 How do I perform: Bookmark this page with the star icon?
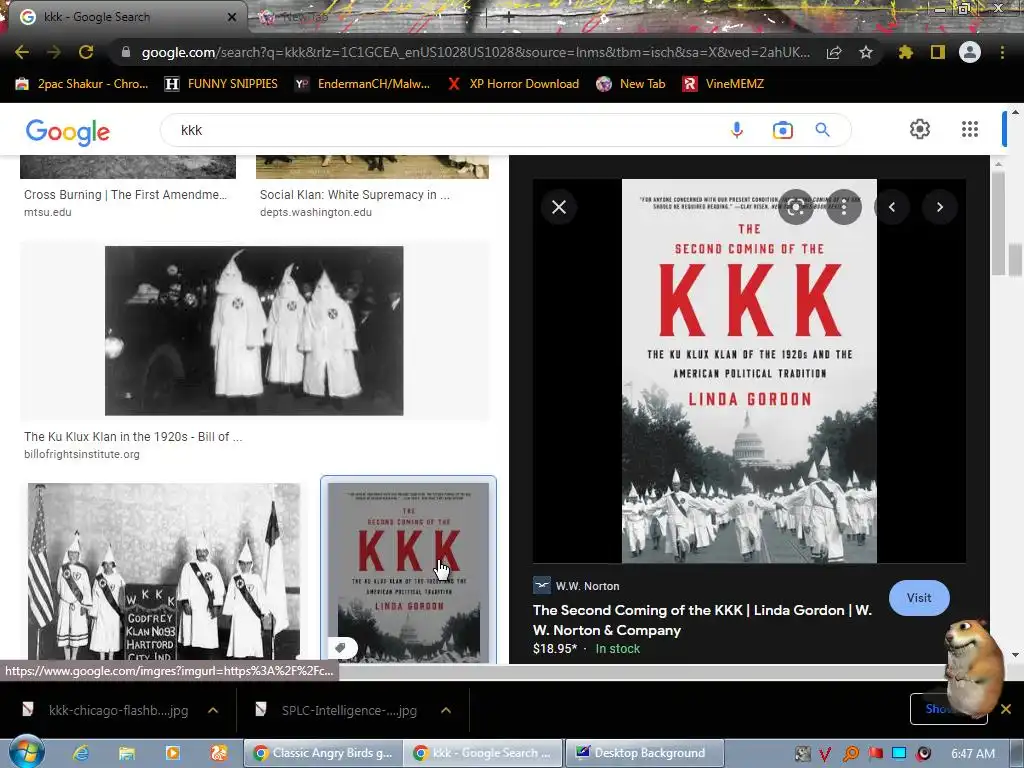[866, 52]
